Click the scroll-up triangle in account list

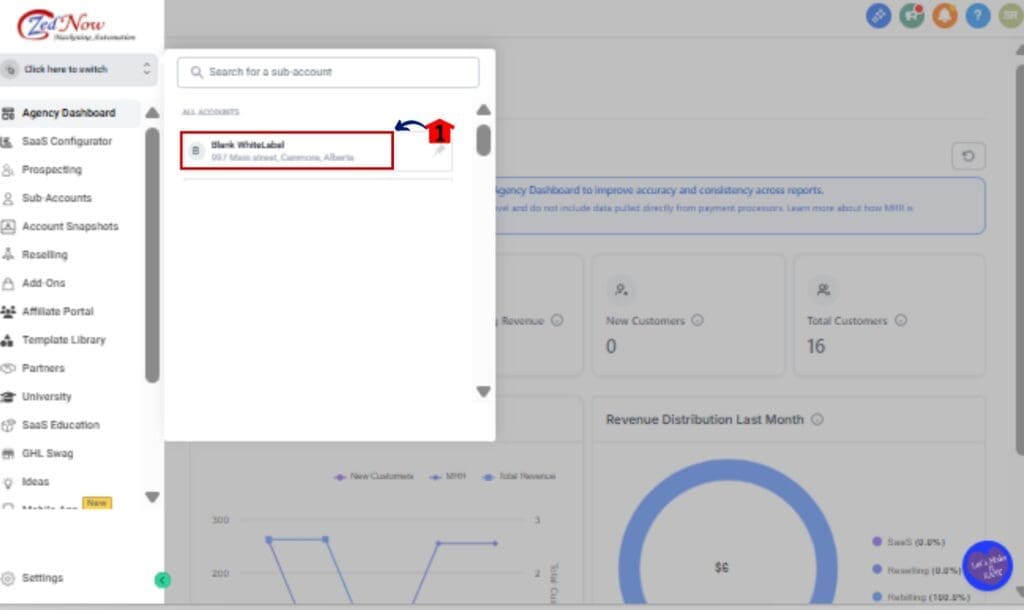tap(483, 110)
